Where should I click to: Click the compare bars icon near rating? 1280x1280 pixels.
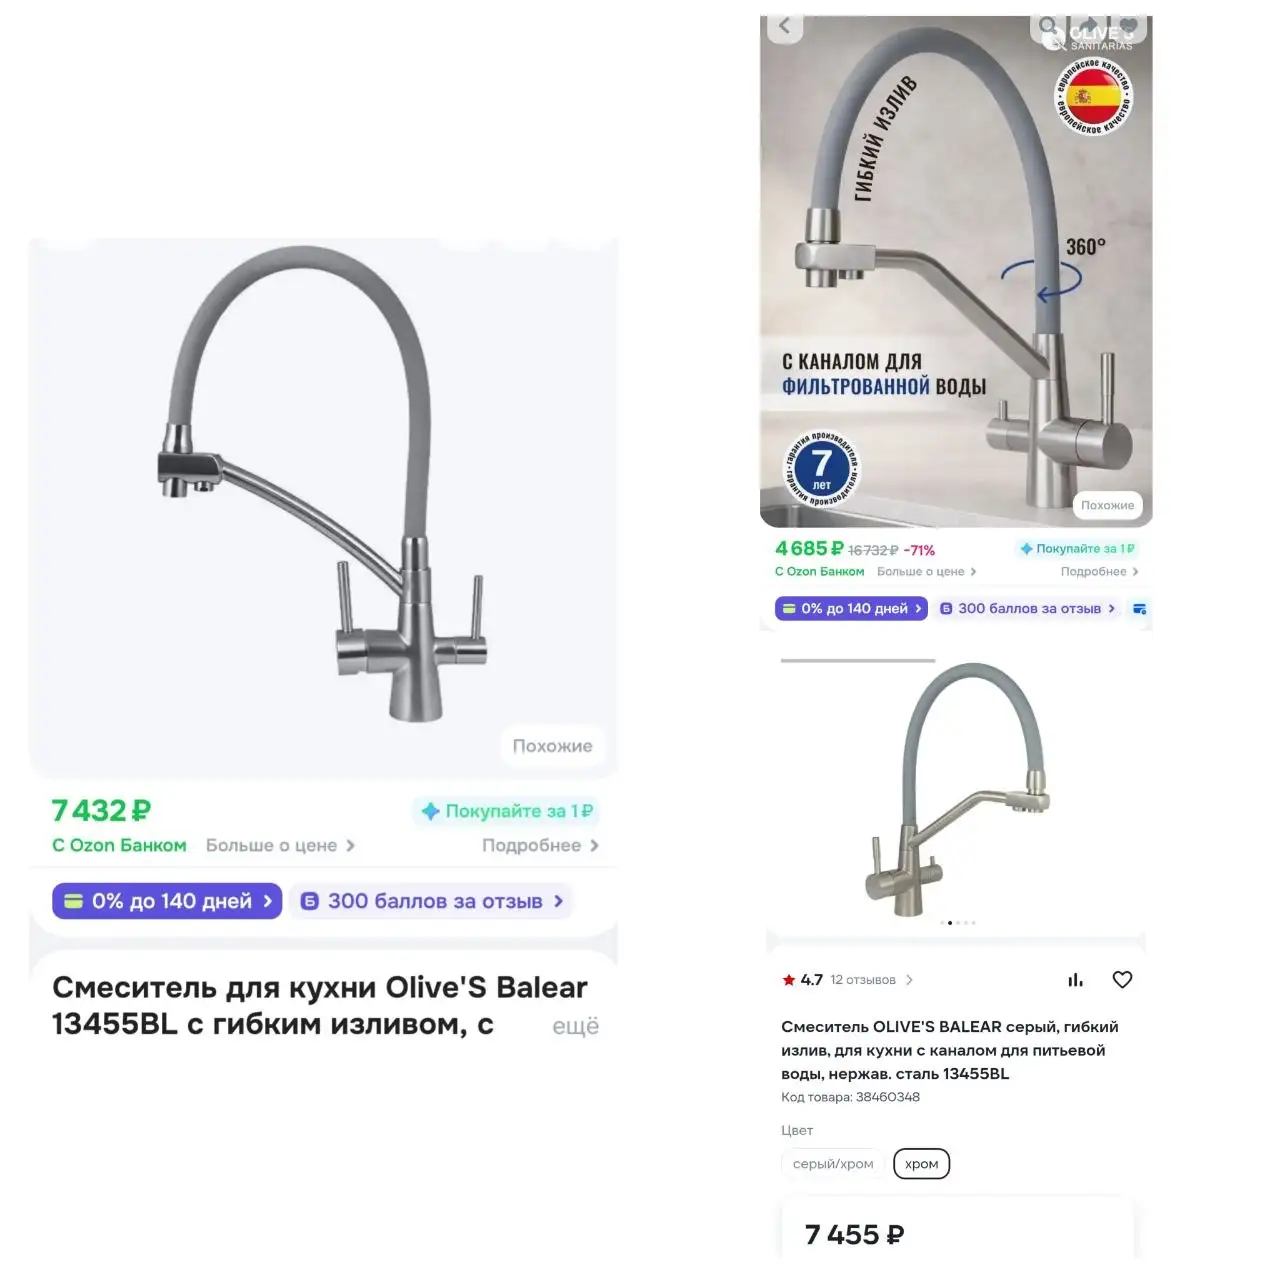tap(1076, 980)
